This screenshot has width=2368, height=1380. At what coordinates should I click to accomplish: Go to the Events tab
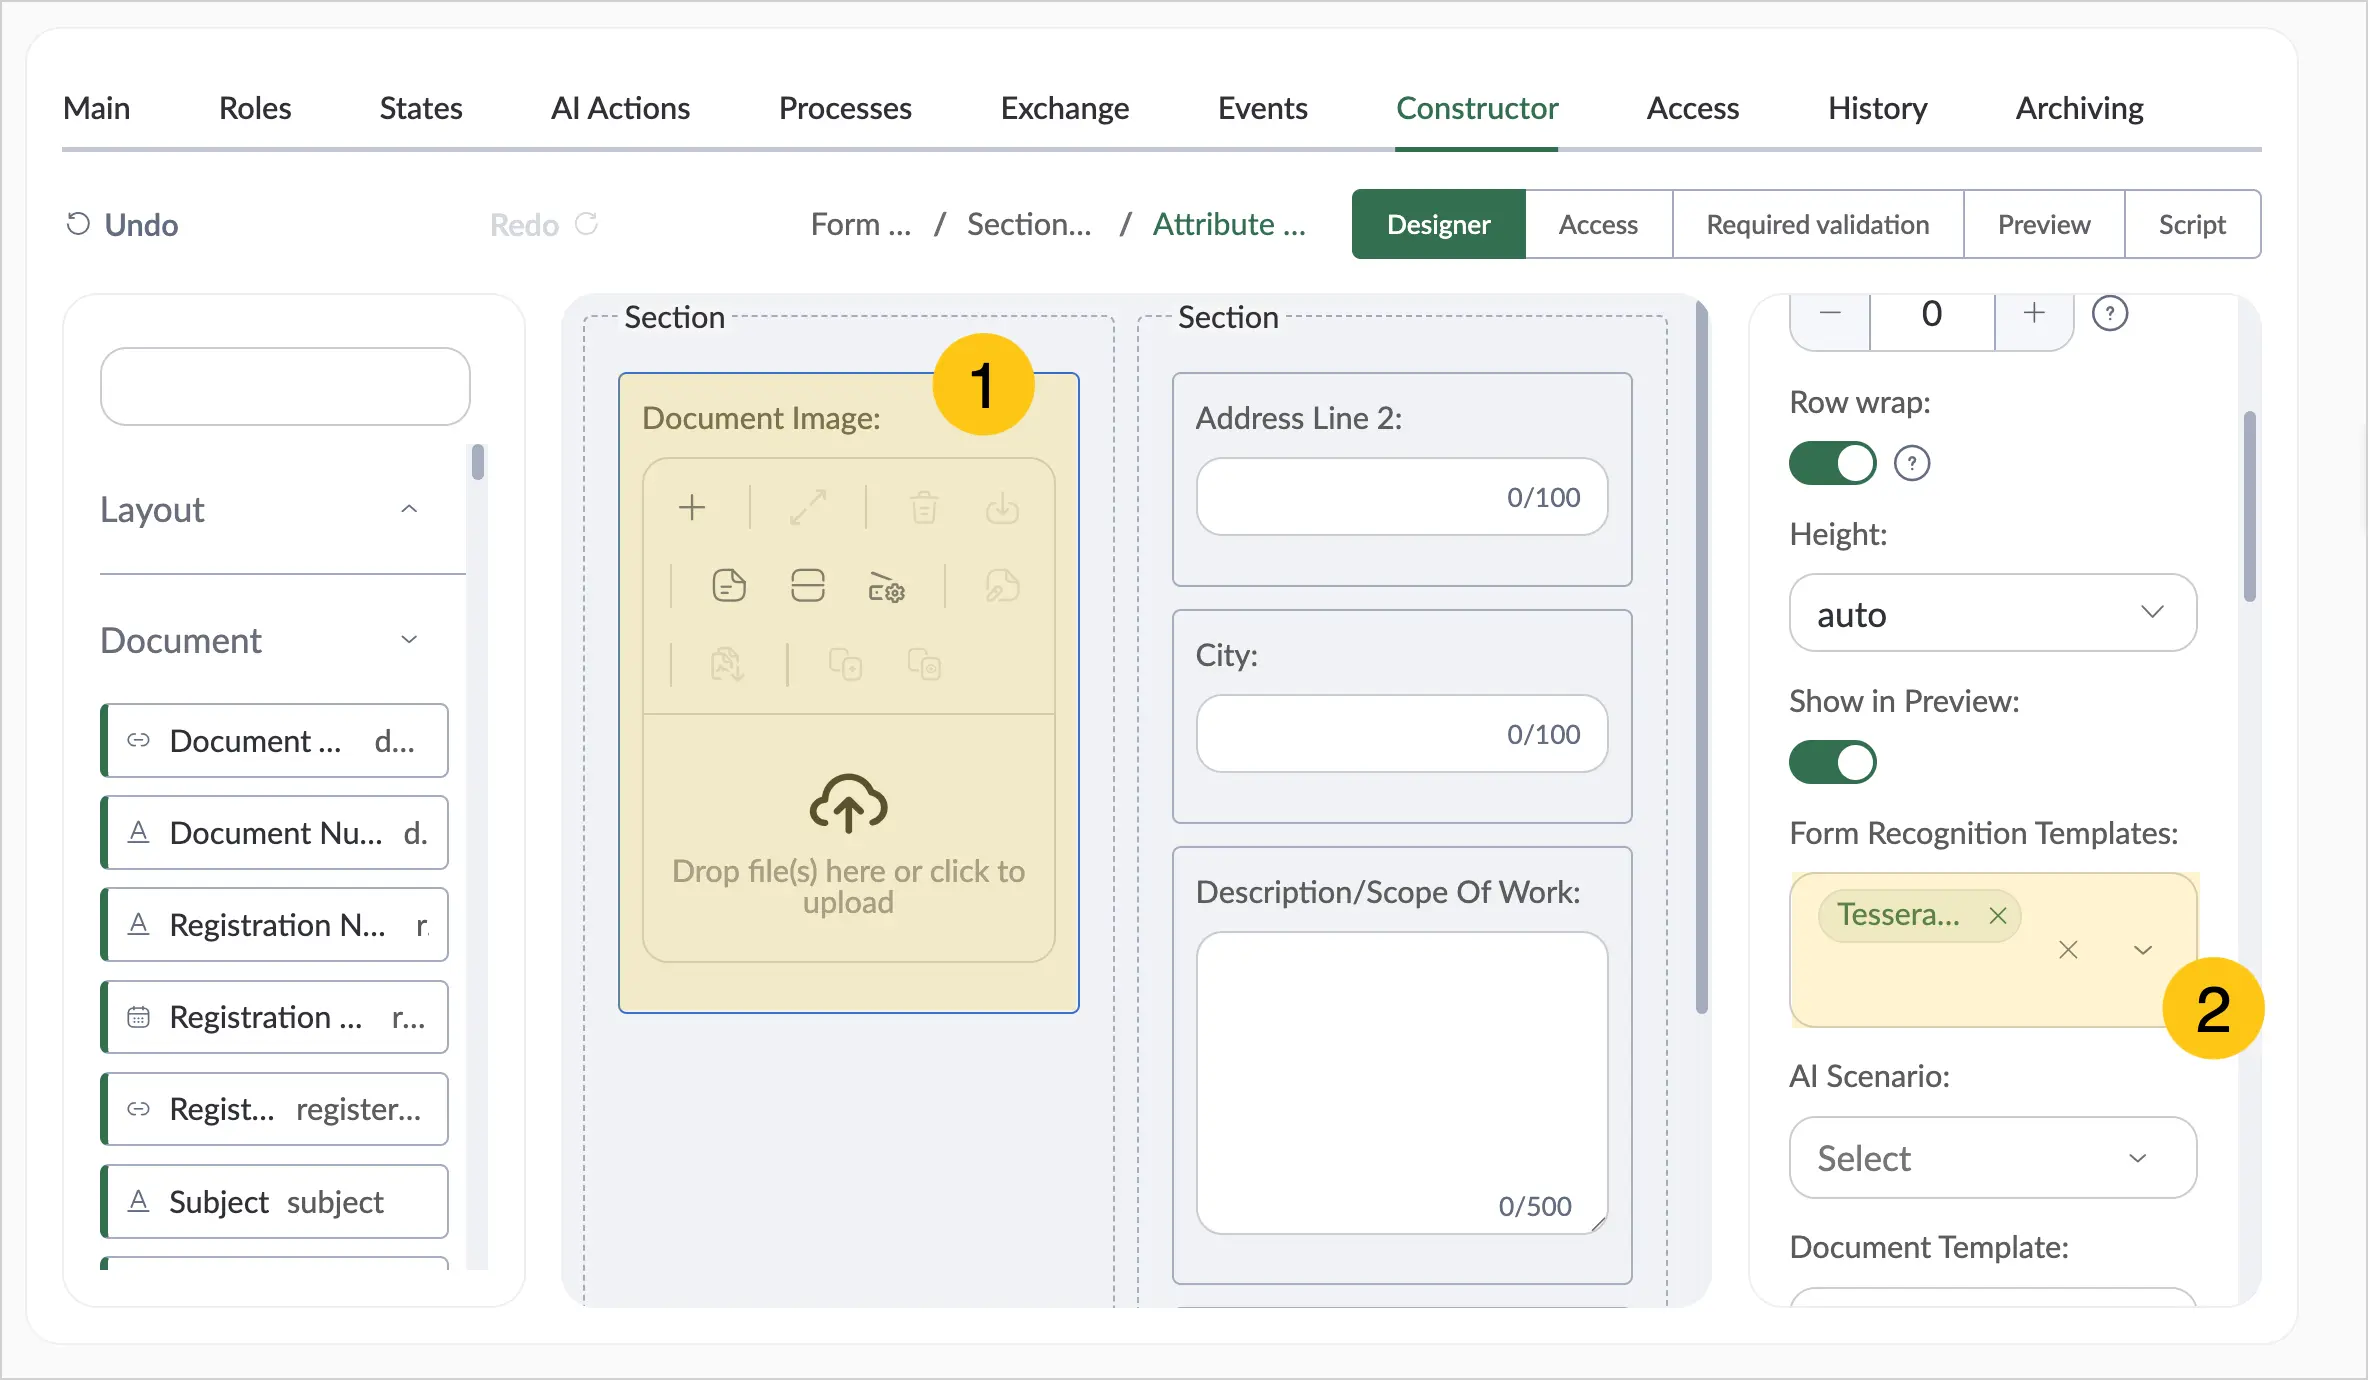(x=1262, y=108)
